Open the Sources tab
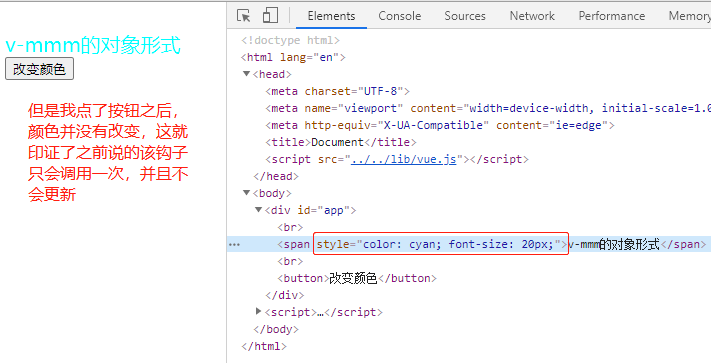The width and height of the screenshot is (711, 363). pyautogui.click(x=465, y=16)
